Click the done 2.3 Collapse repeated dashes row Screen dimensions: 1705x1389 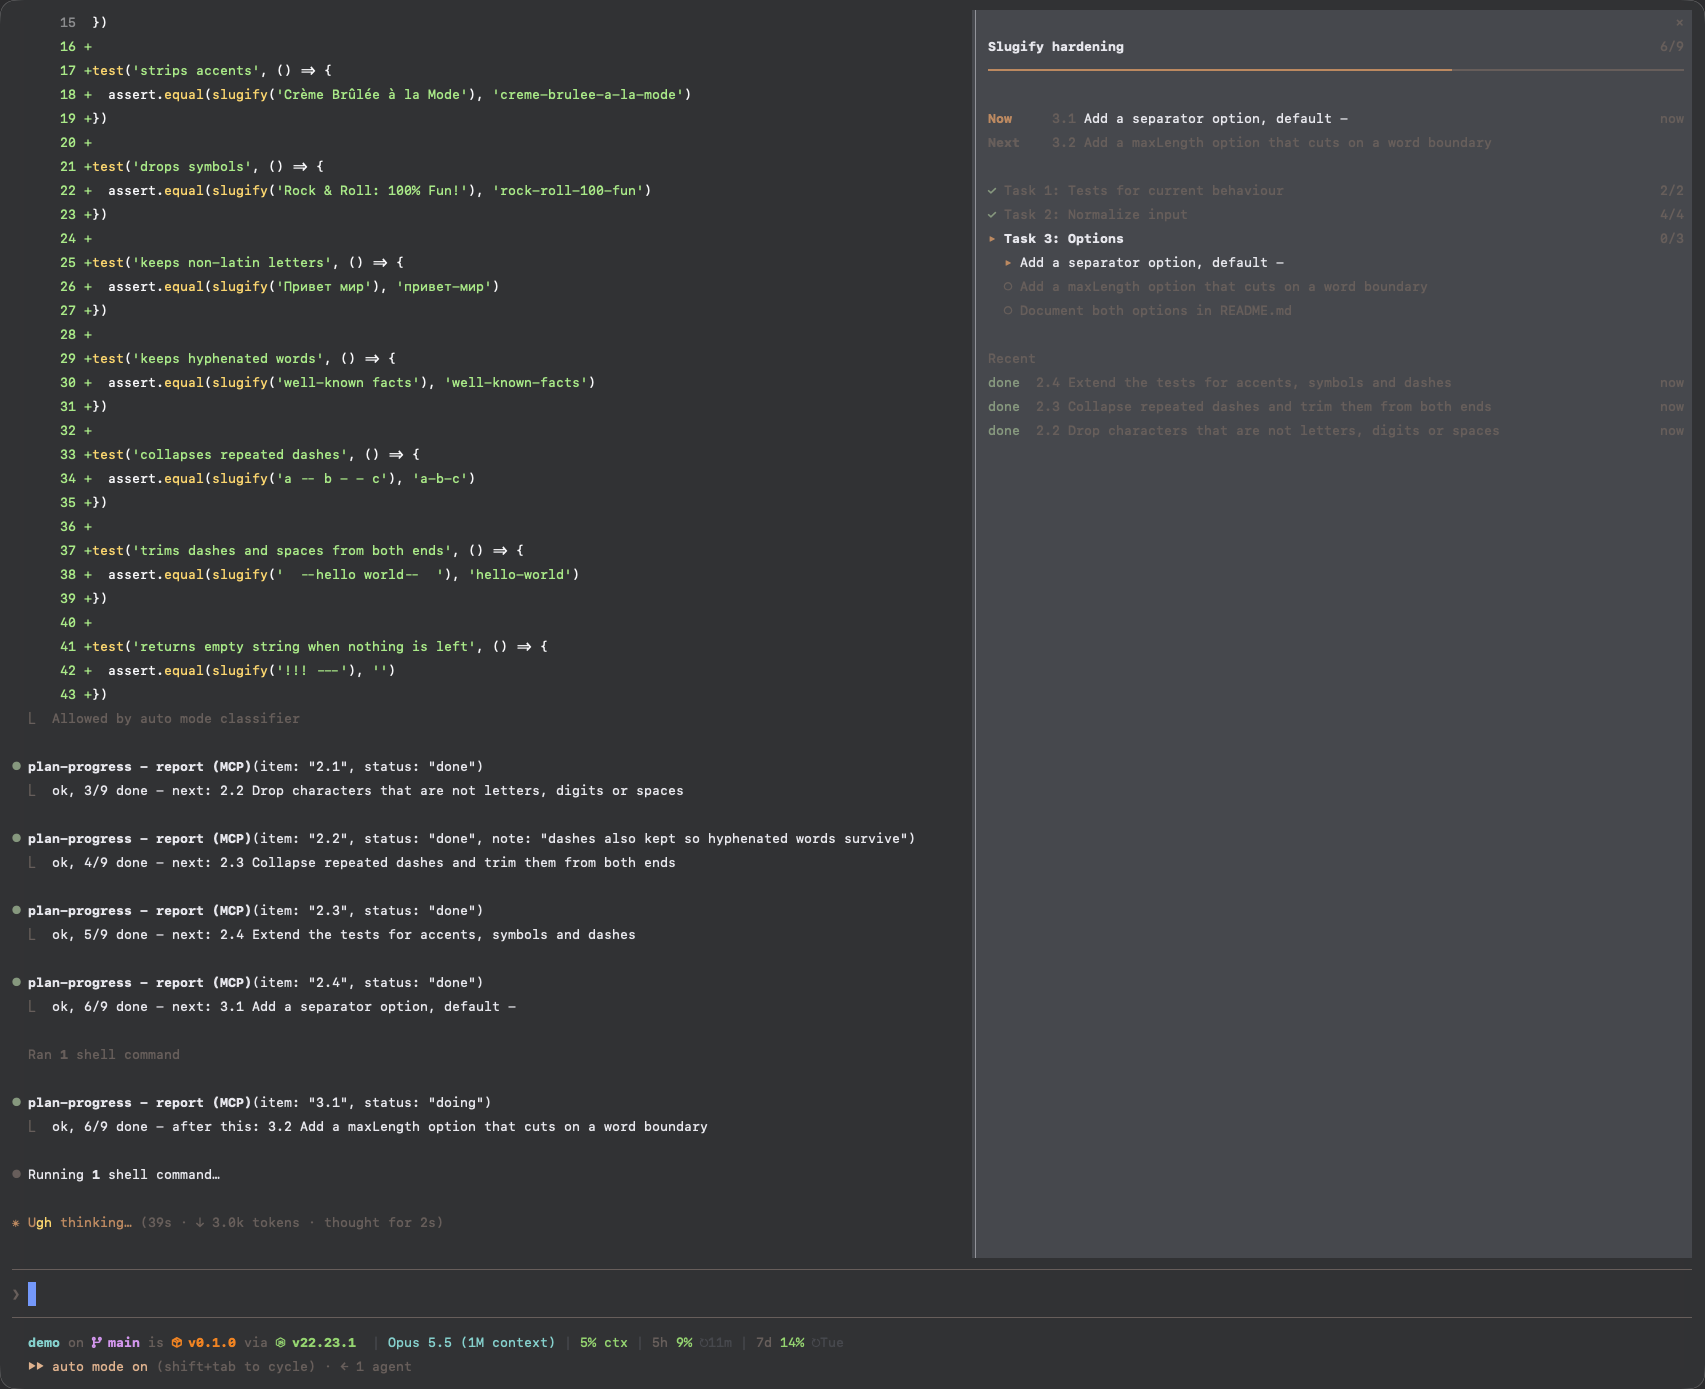click(1335, 407)
